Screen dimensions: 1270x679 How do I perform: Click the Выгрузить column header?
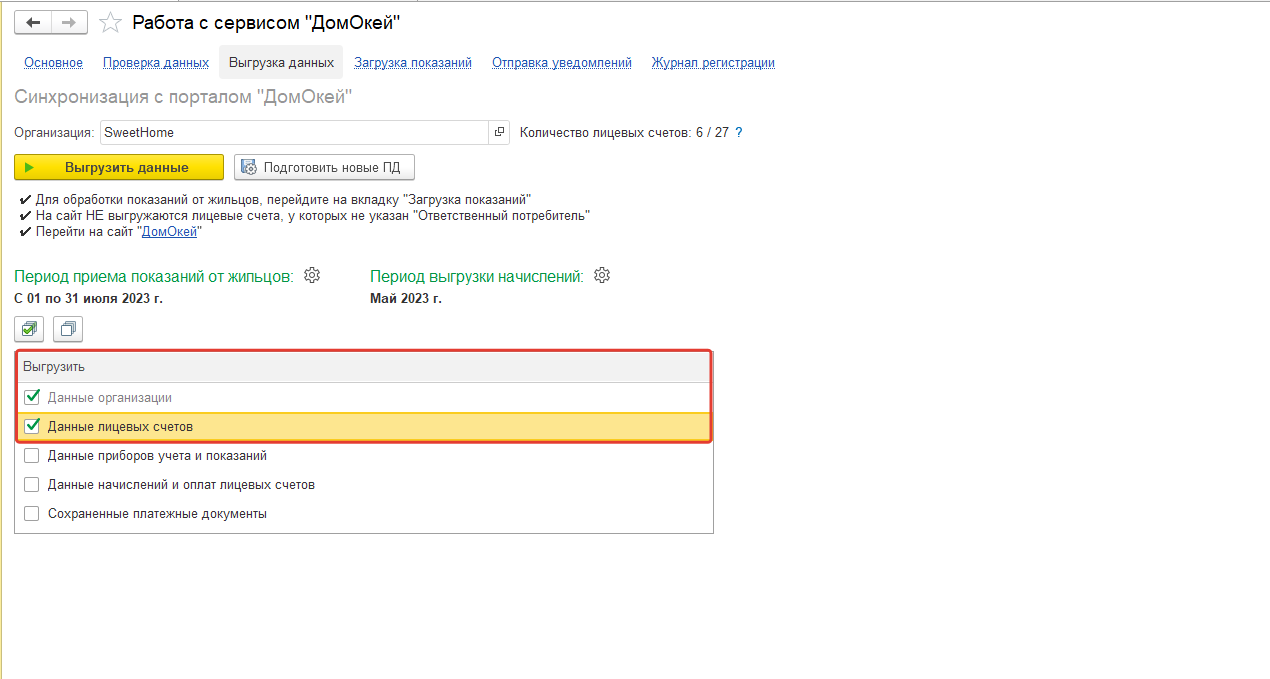point(364,367)
